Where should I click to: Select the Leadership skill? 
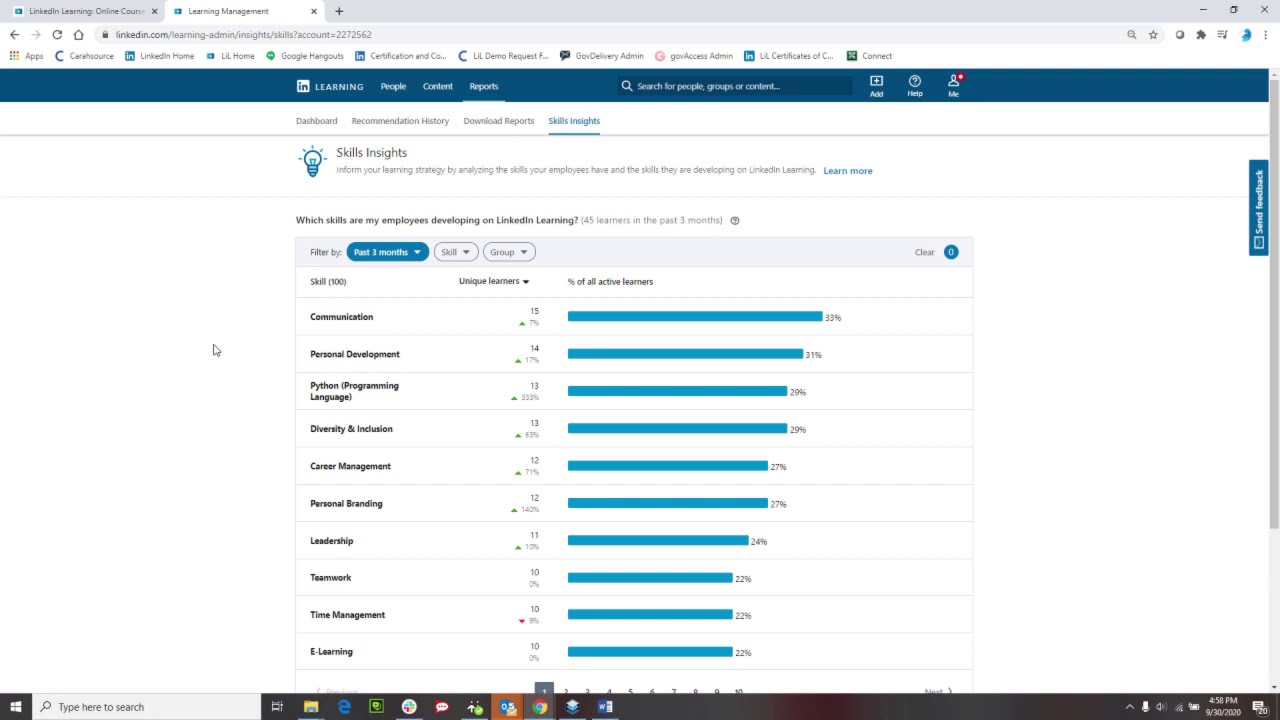click(331, 541)
